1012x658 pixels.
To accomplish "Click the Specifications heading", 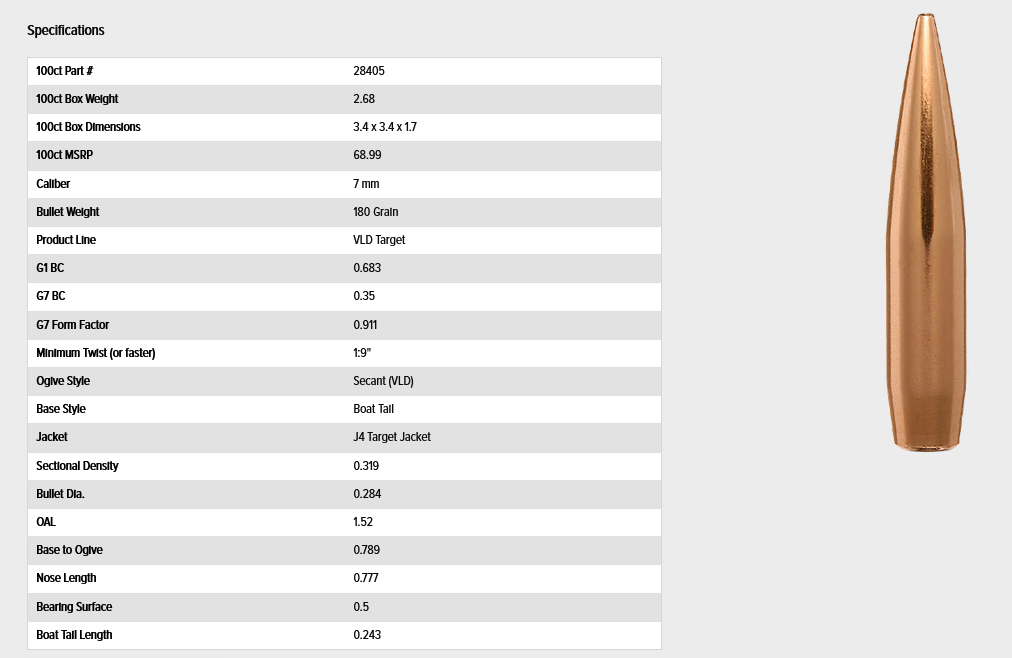I will (x=66, y=30).
